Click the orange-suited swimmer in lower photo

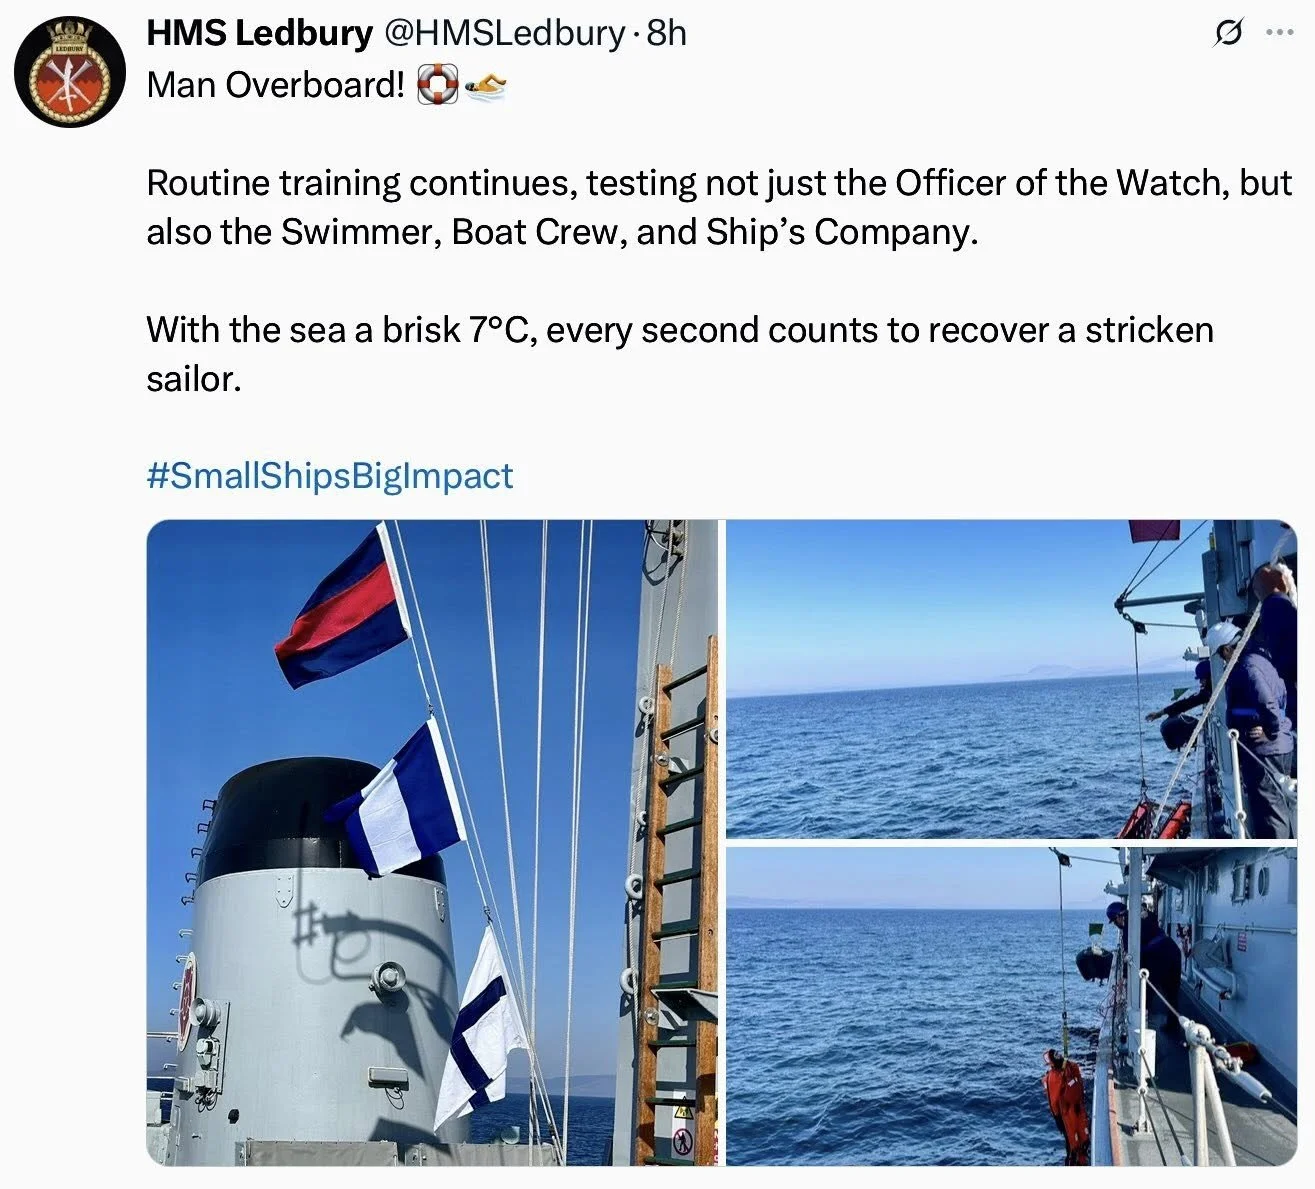[1066, 1103]
